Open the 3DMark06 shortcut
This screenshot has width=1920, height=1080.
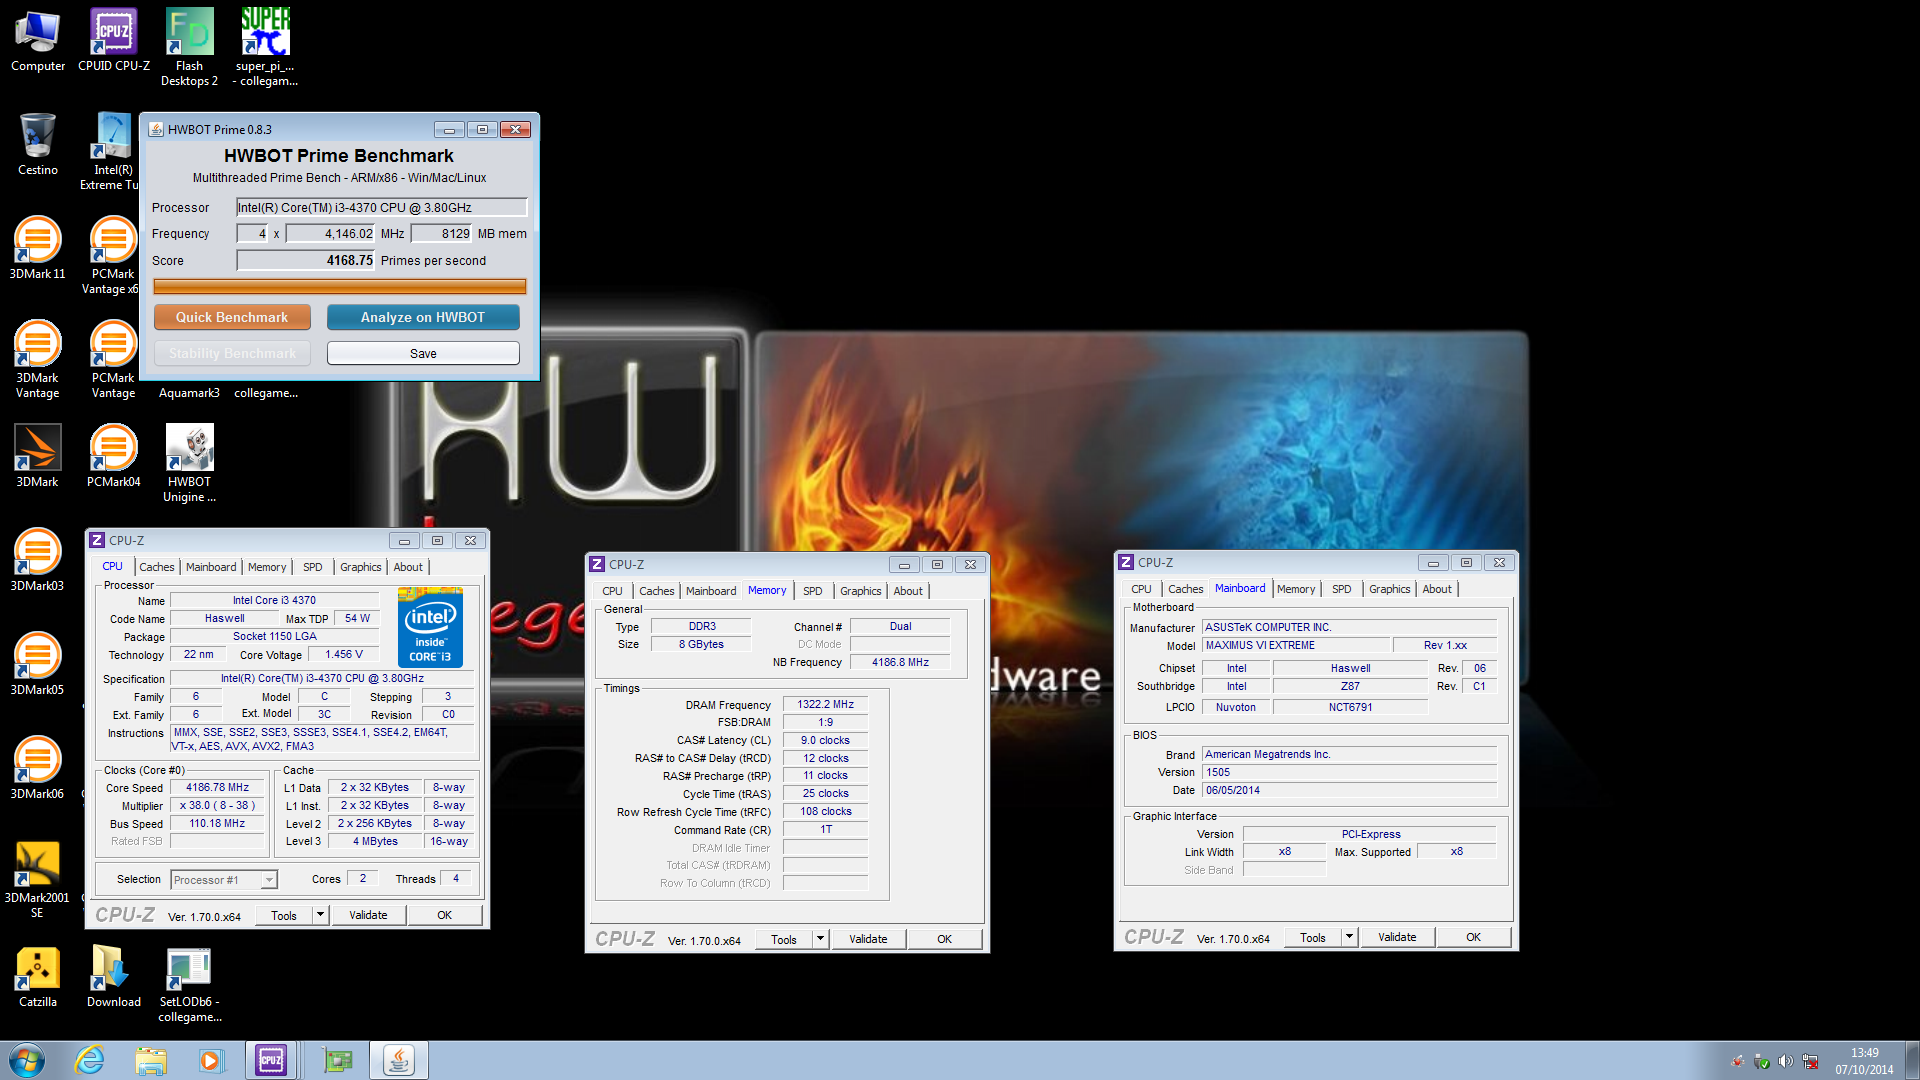pos(38,768)
